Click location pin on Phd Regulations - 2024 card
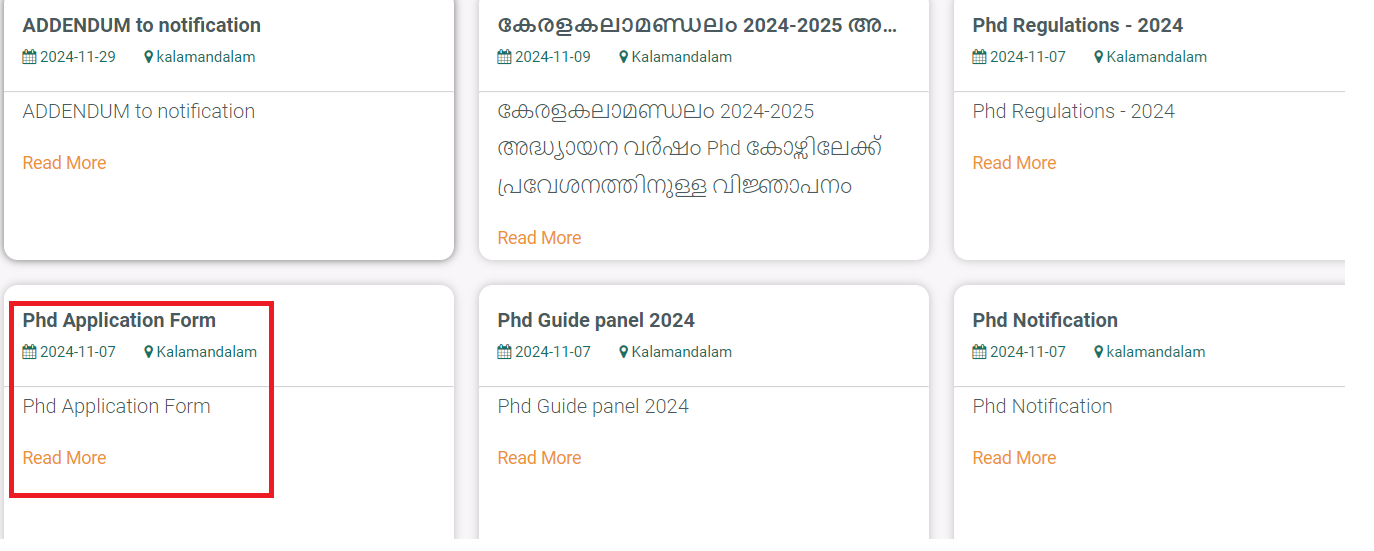The height and width of the screenshot is (551, 1374). [1099, 57]
